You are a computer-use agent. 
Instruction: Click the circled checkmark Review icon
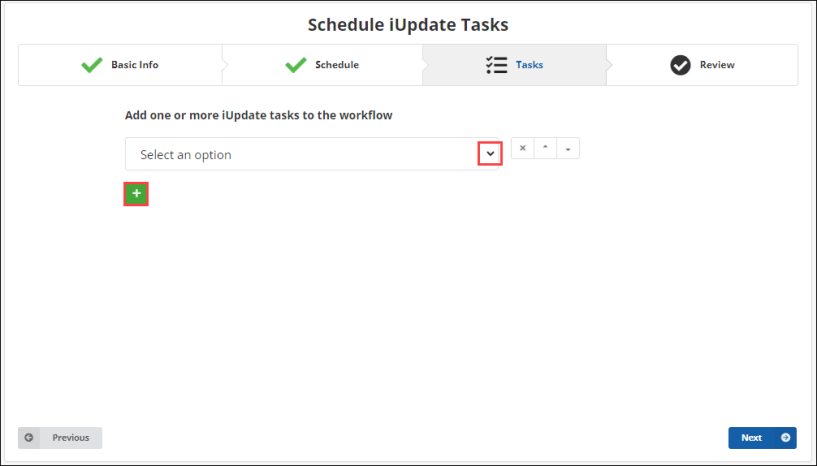[x=681, y=65]
